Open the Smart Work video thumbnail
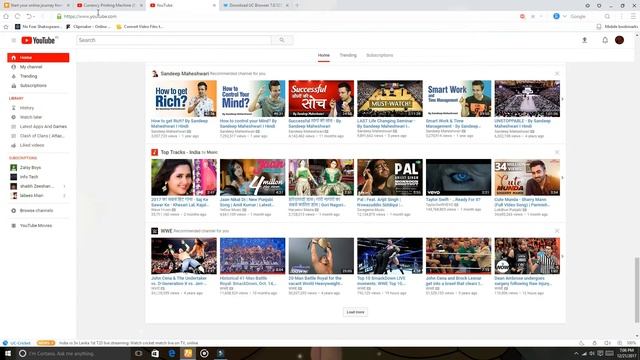Image resolution: width=640 pixels, height=360 pixels. [x=458, y=98]
